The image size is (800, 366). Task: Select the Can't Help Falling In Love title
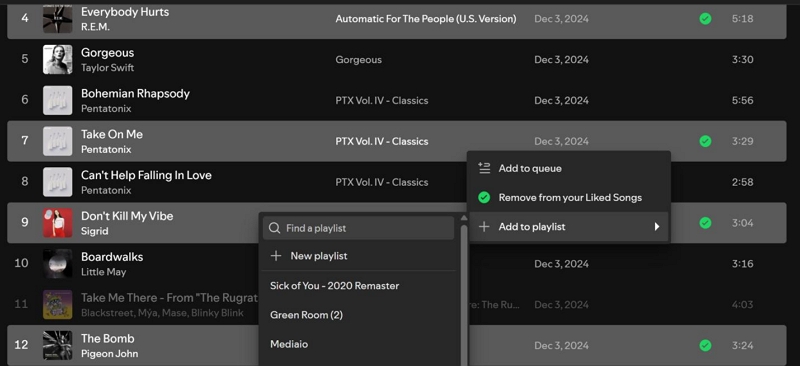146,175
